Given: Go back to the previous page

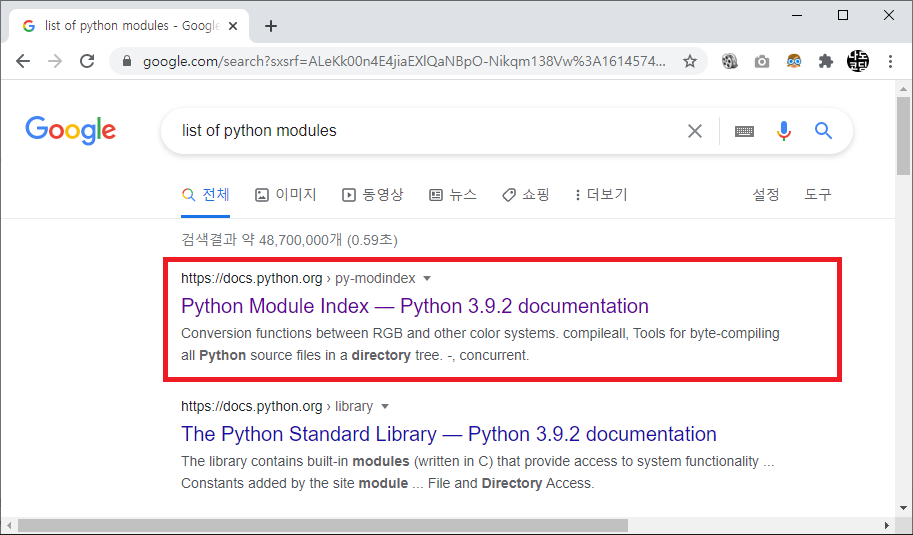Looking at the screenshot, I should point(23,61).
